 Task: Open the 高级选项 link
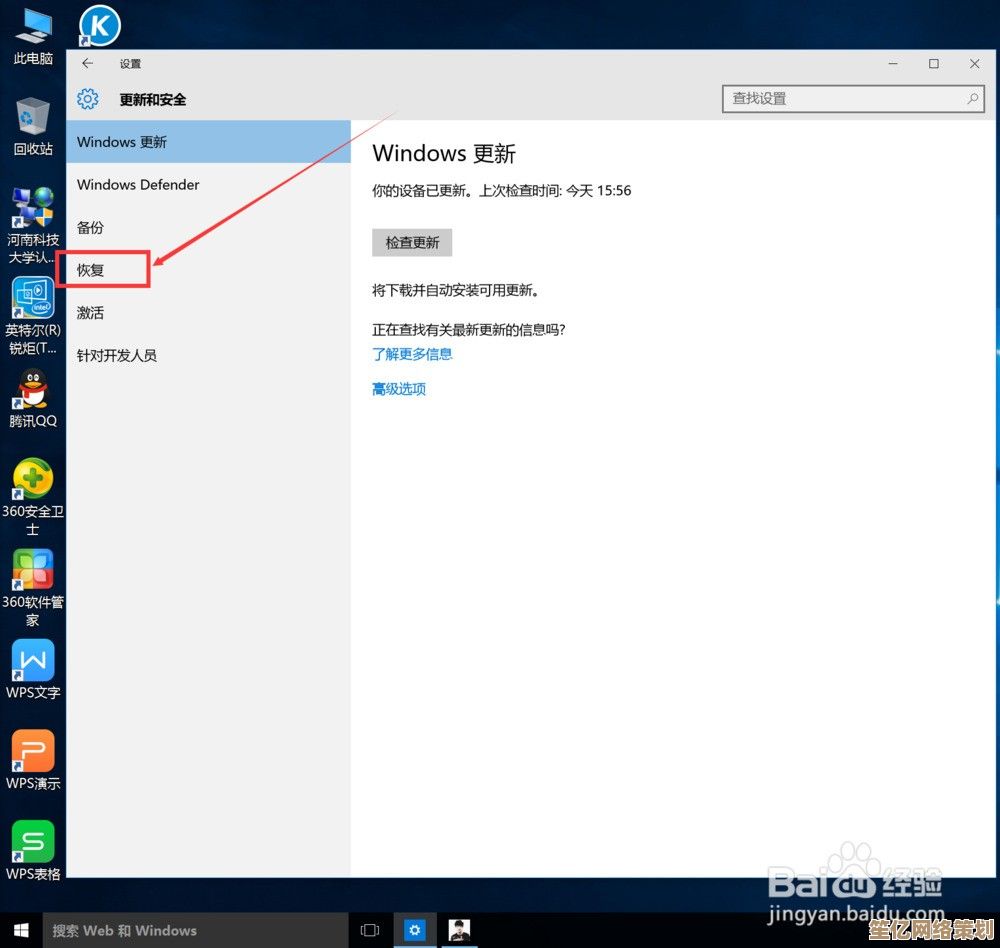click(399, 389)
